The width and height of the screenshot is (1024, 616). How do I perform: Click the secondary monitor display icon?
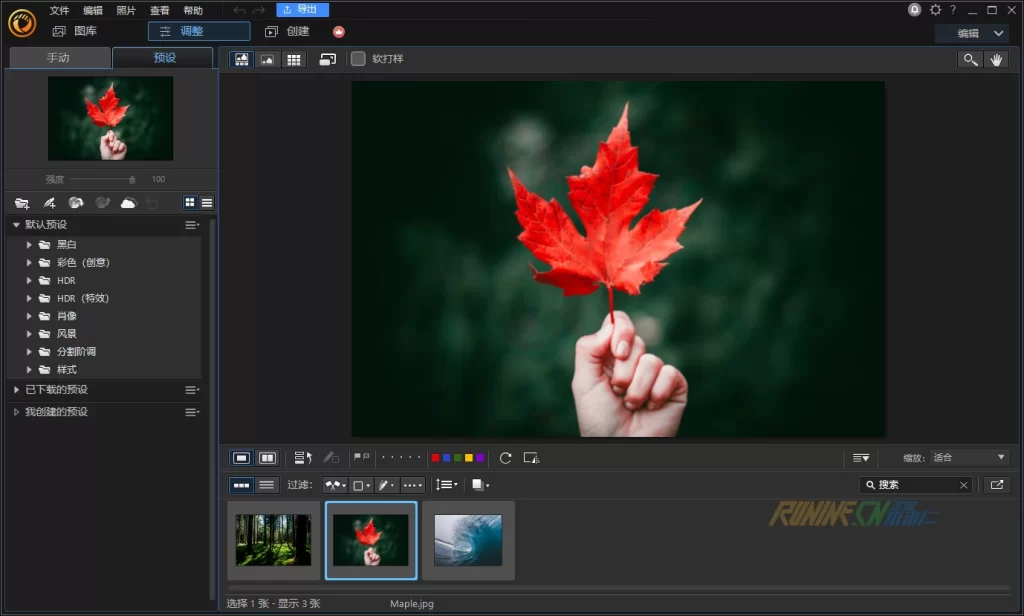327,60
